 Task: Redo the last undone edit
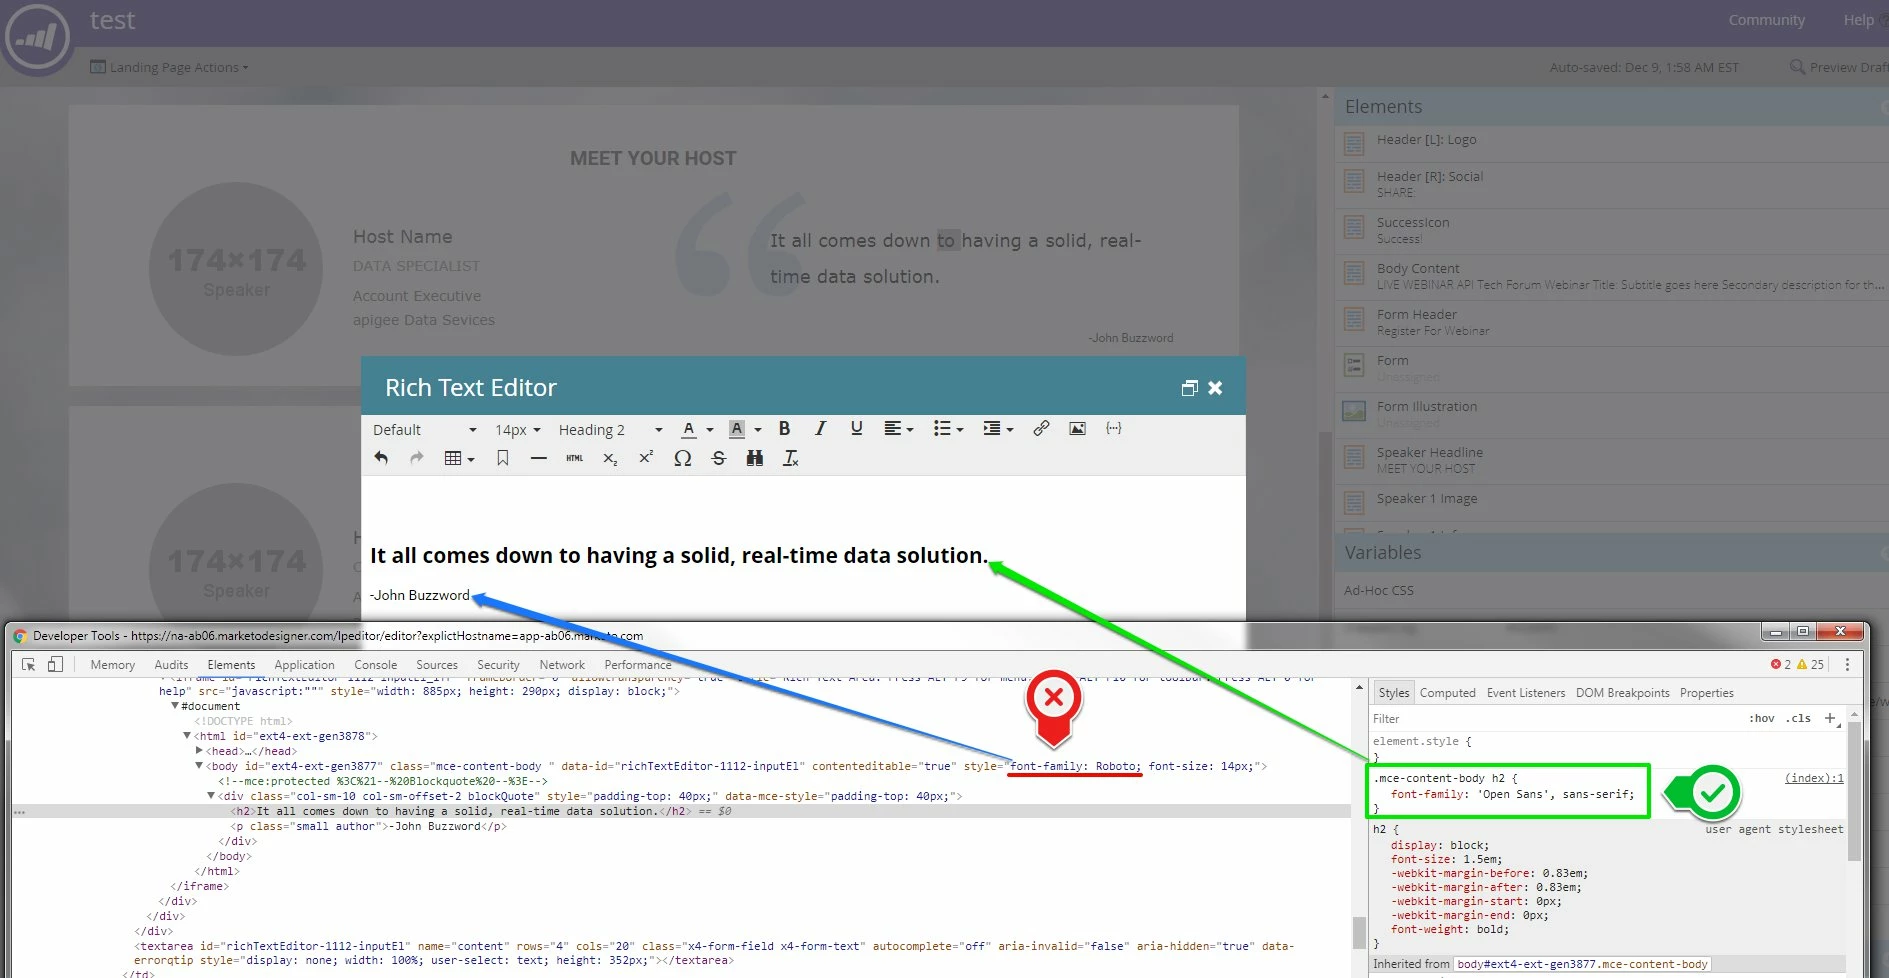(x=417, y=458)
